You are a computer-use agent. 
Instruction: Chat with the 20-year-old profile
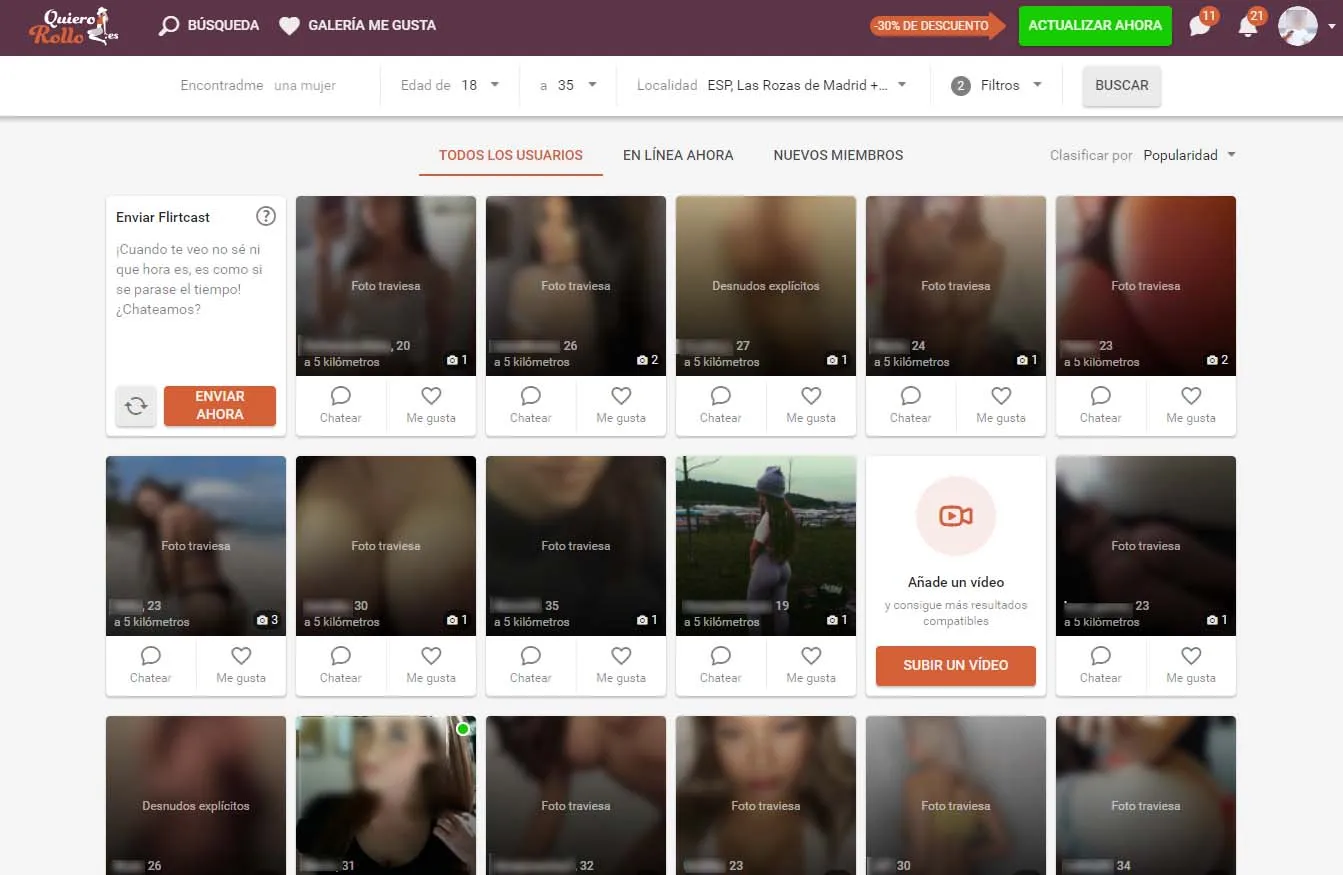pos(341,406)
